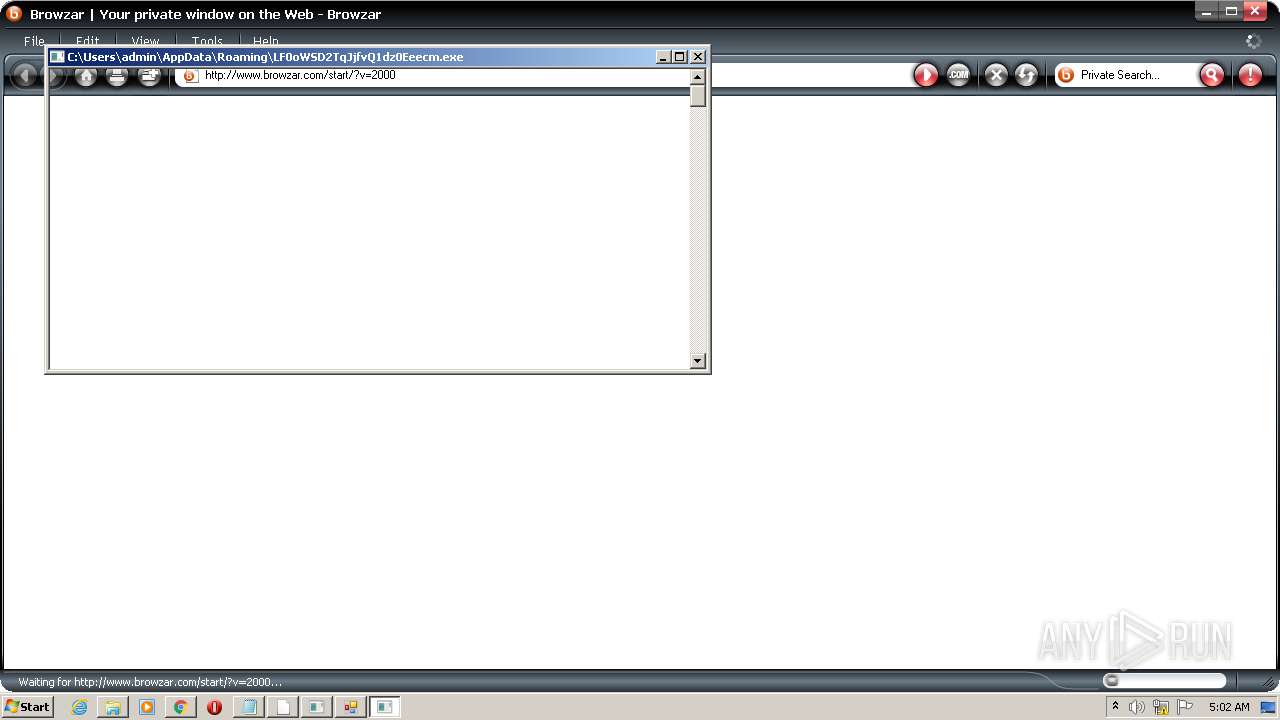This screenshot has height=720, width=1280.
Task: Show hidden system tray icons
Action: (1115, 706)
